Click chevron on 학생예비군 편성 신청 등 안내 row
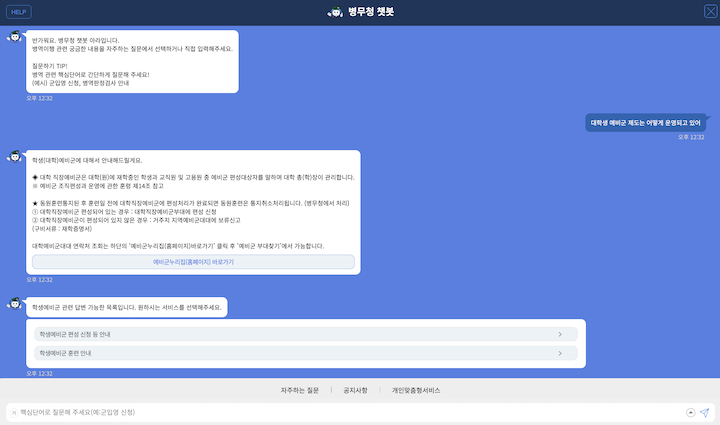Viewport: 720px width, 425px height. 560,334
